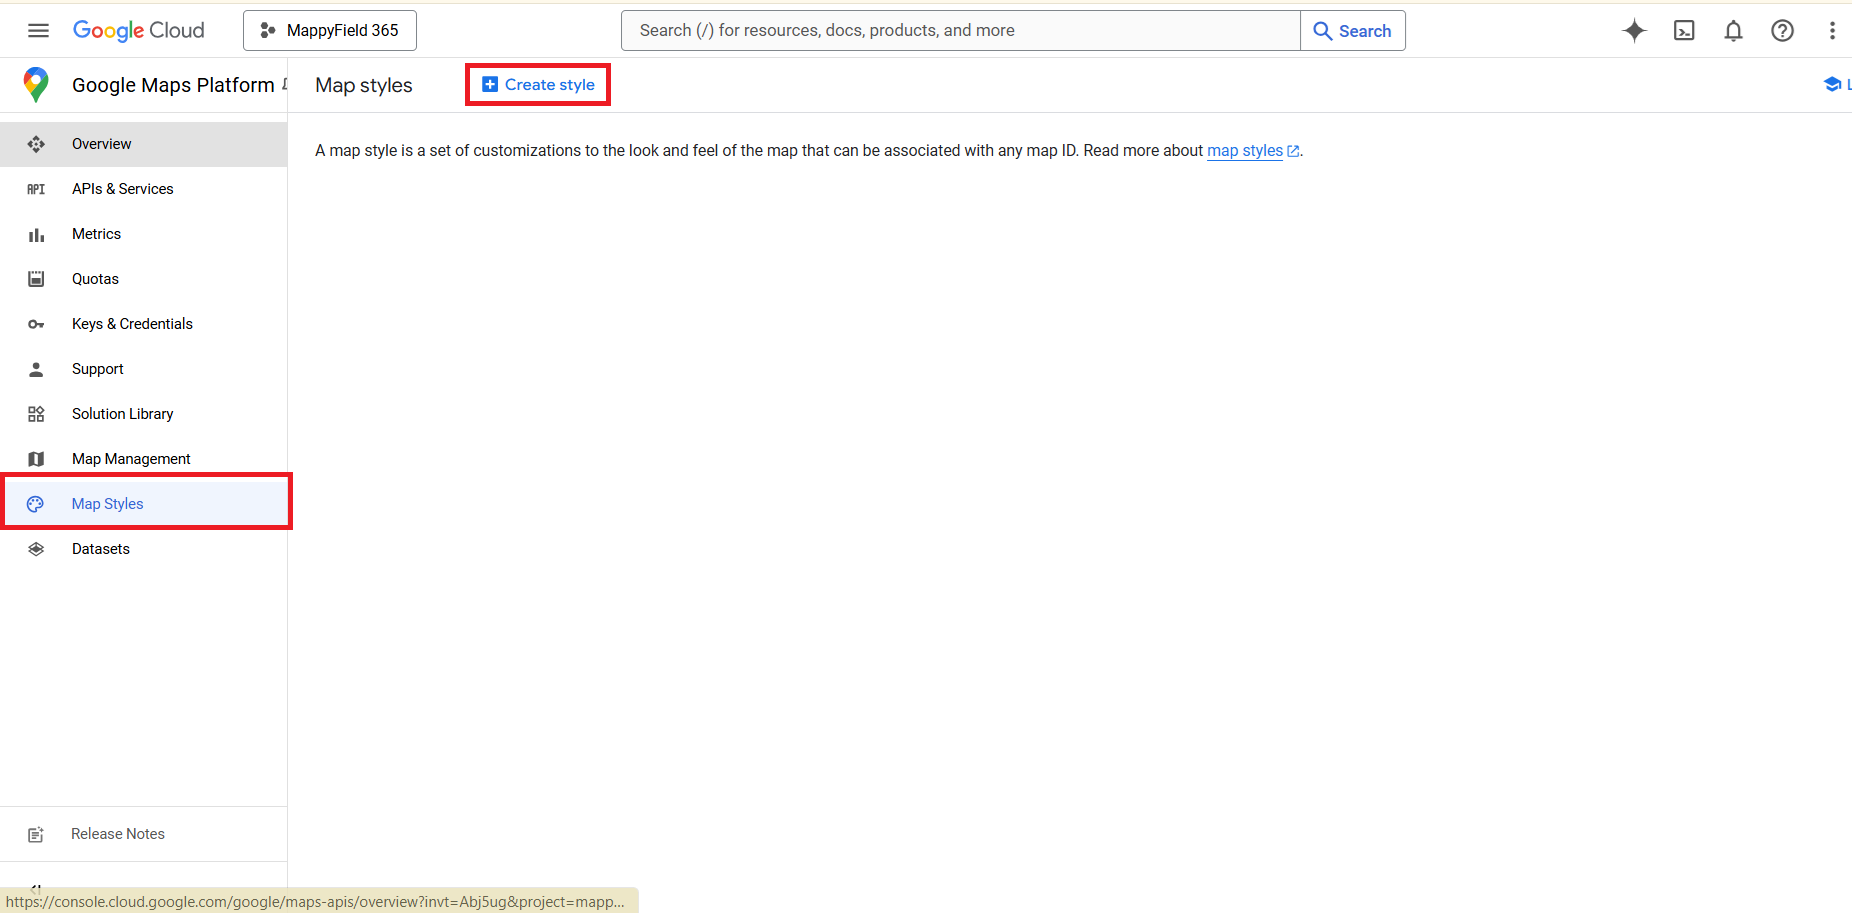Image resolution: width=1856 pixels, height=913 pixels.
Task: Open the help question mark icon
Action: 1782,31
